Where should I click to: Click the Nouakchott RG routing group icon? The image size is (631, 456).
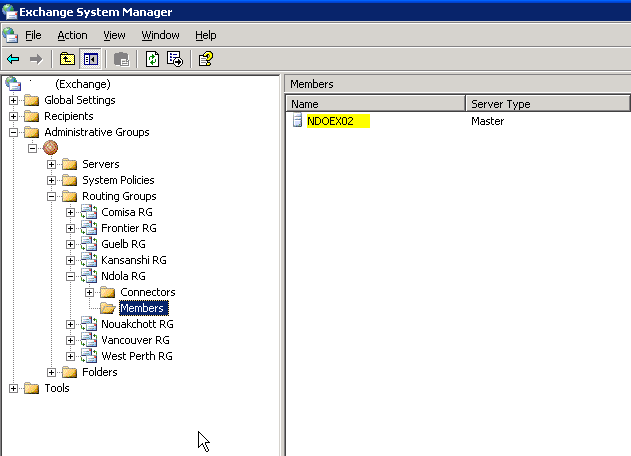tap(89, 324)
